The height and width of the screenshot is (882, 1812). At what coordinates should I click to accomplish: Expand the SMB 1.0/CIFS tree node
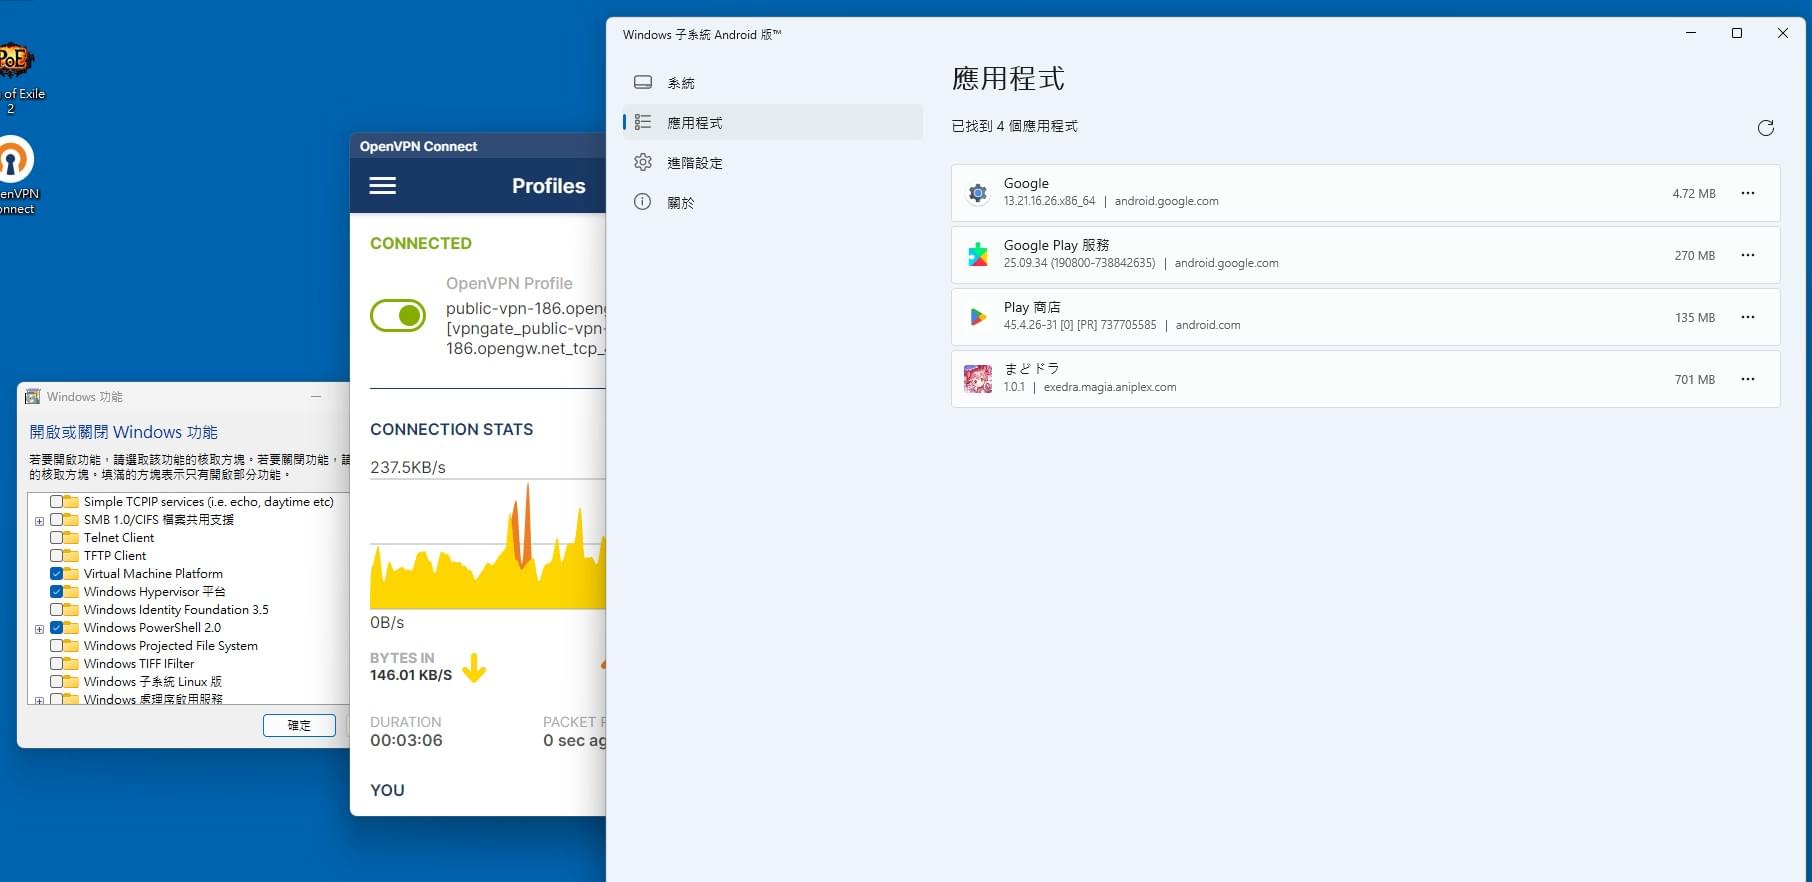[x=39, y=521]
